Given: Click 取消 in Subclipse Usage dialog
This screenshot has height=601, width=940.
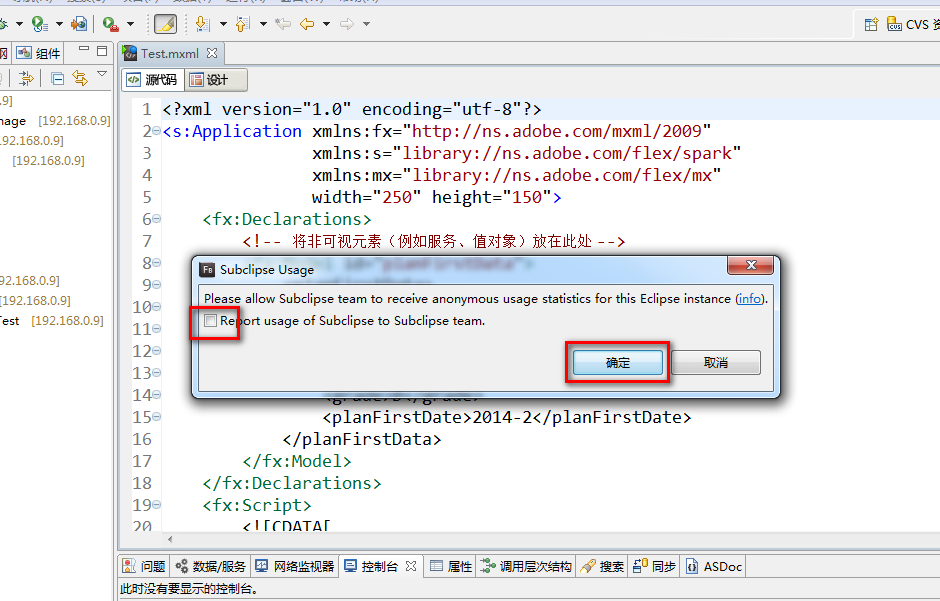Looking at the screenshot, I should (716, 363).
